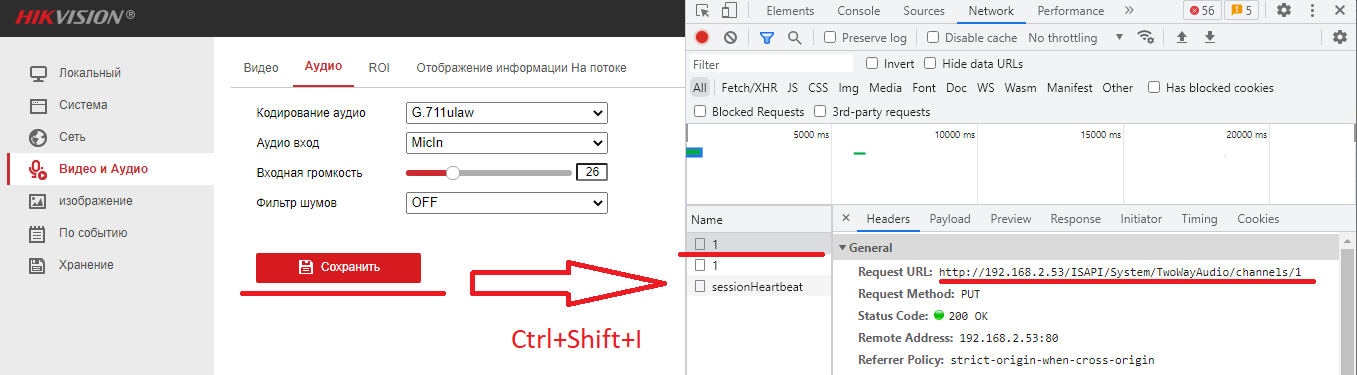Open the Payload tab
The image size is (1357, 375).
(x=949, y=219)
